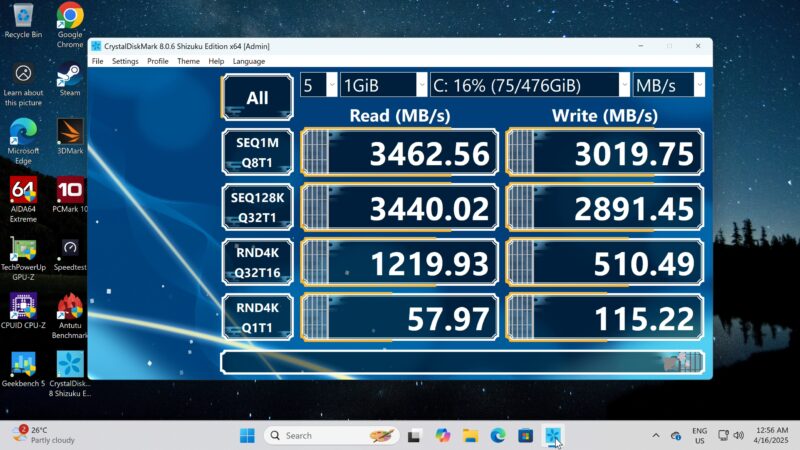Open File Explorer from taskbar
The height and width of the screenshot is (450, 800).
(x=470, y=436)
